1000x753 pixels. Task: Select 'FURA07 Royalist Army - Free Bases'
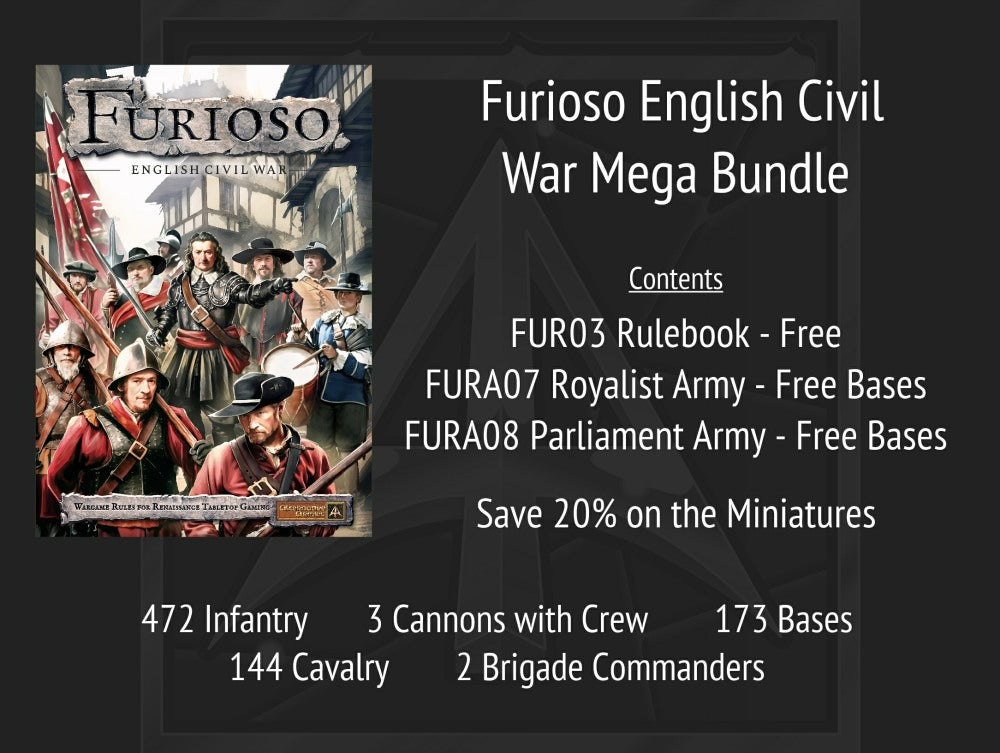(675, 385)
